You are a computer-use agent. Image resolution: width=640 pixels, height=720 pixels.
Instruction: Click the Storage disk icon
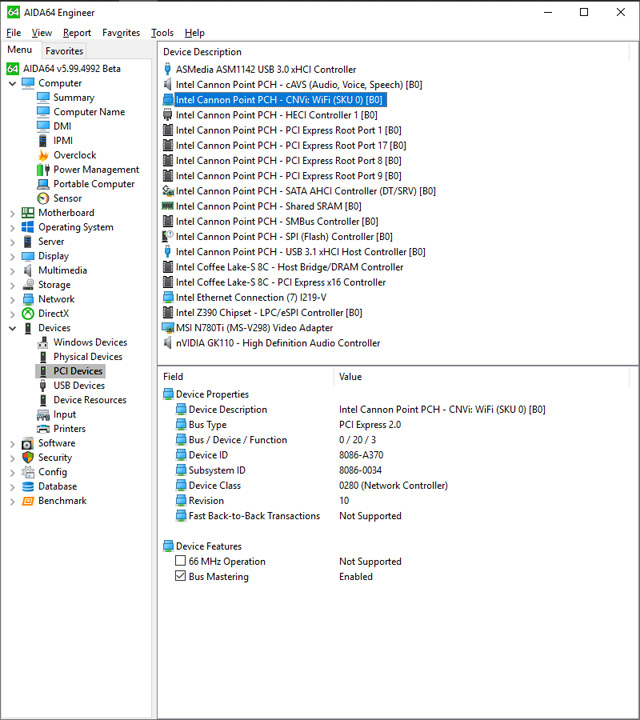(x=28, y=285)
